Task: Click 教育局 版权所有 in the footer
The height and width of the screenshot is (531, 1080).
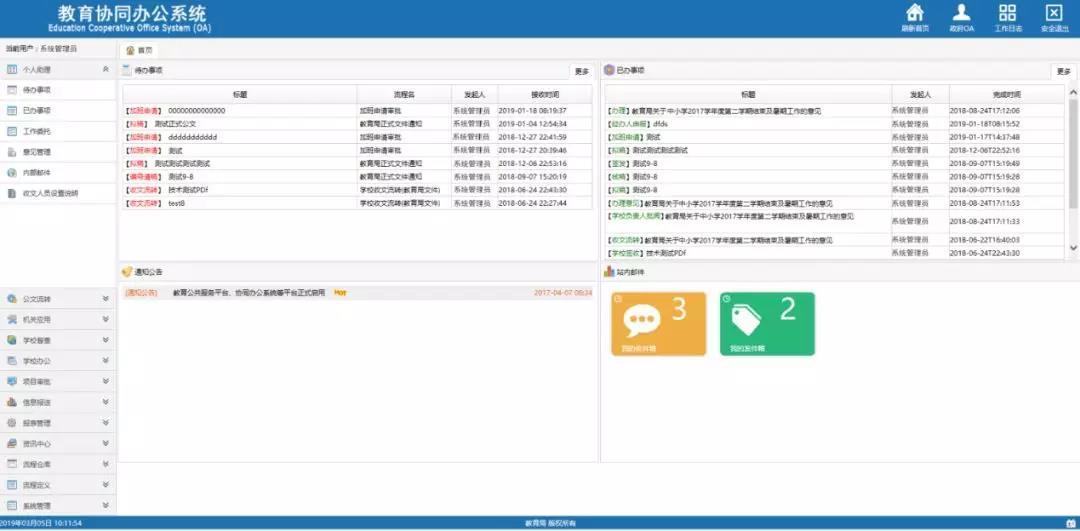Action: (x=550, y=524)
